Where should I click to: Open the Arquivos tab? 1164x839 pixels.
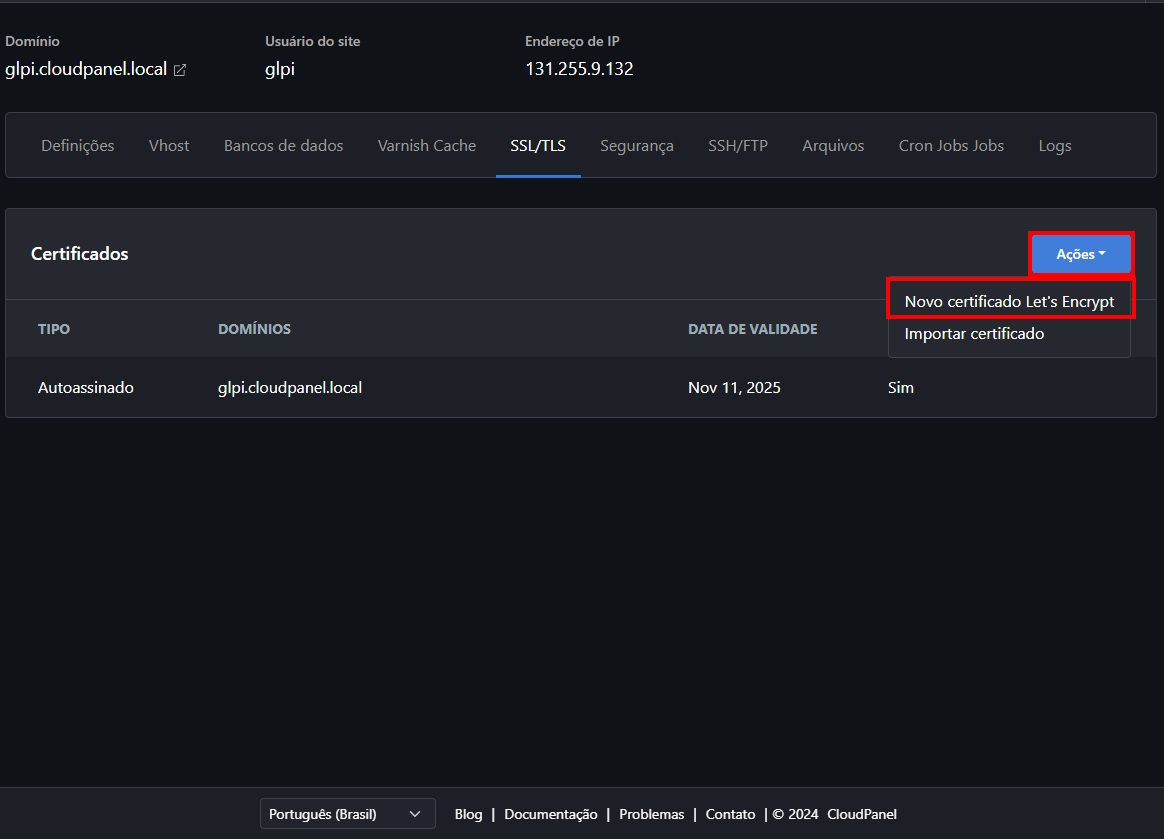[833, 146]
